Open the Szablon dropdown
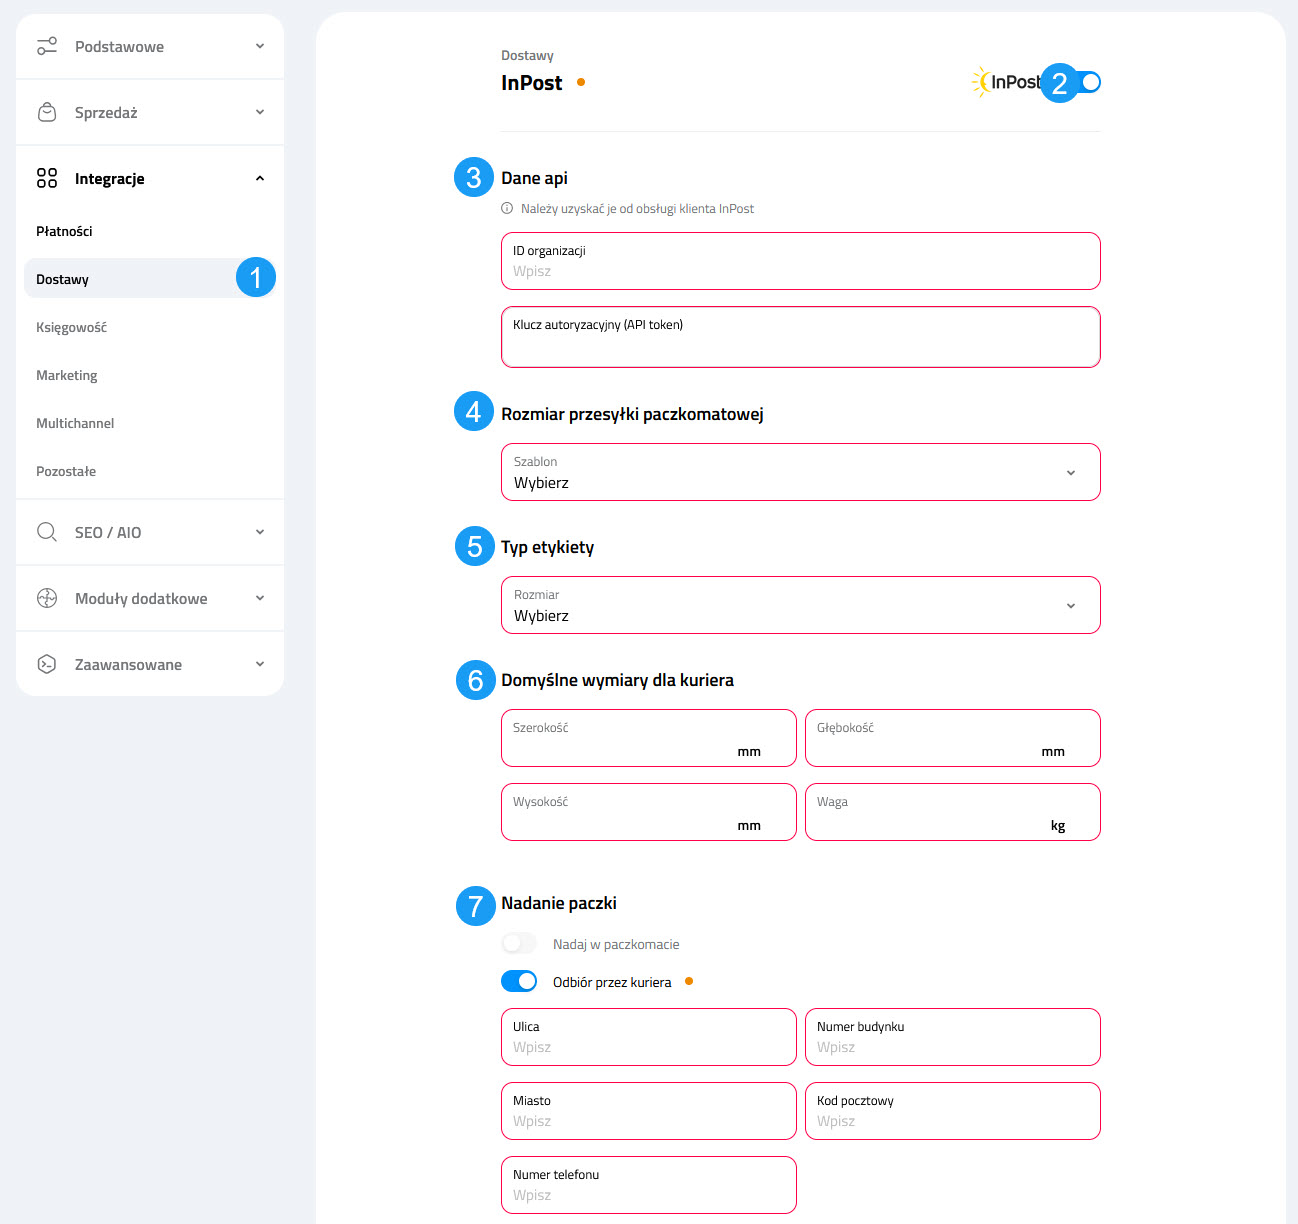The image size is (1298, 1224). (x=800, y=472)
